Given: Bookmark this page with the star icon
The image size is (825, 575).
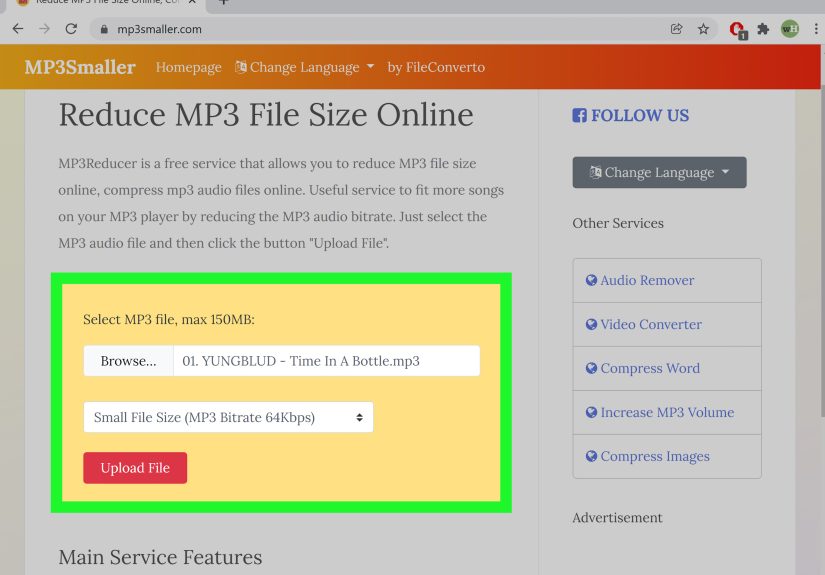Looking at the screenshot, I should (x=703, y=29).
